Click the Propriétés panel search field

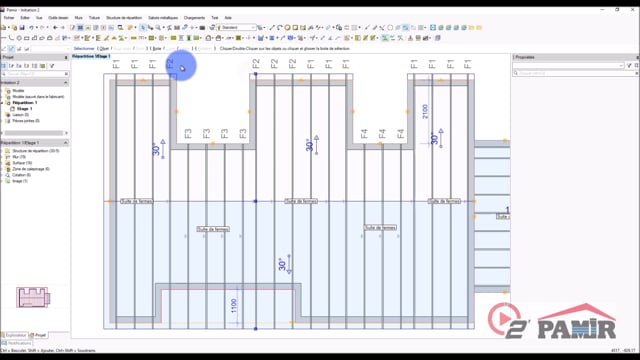(575, 73)
